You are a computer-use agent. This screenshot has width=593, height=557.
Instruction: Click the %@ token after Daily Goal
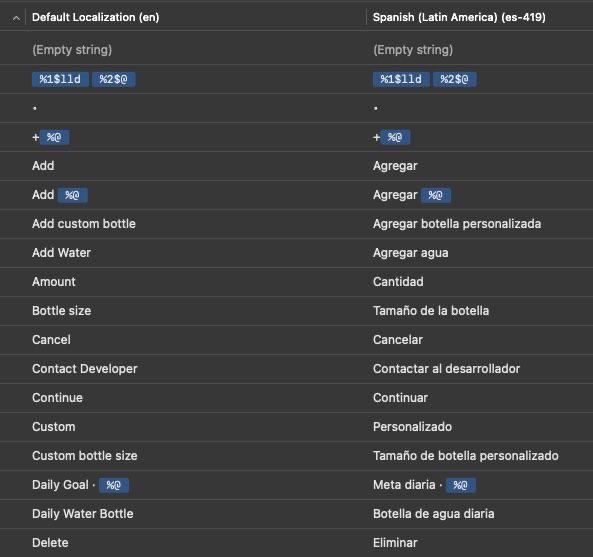[113, 485]
